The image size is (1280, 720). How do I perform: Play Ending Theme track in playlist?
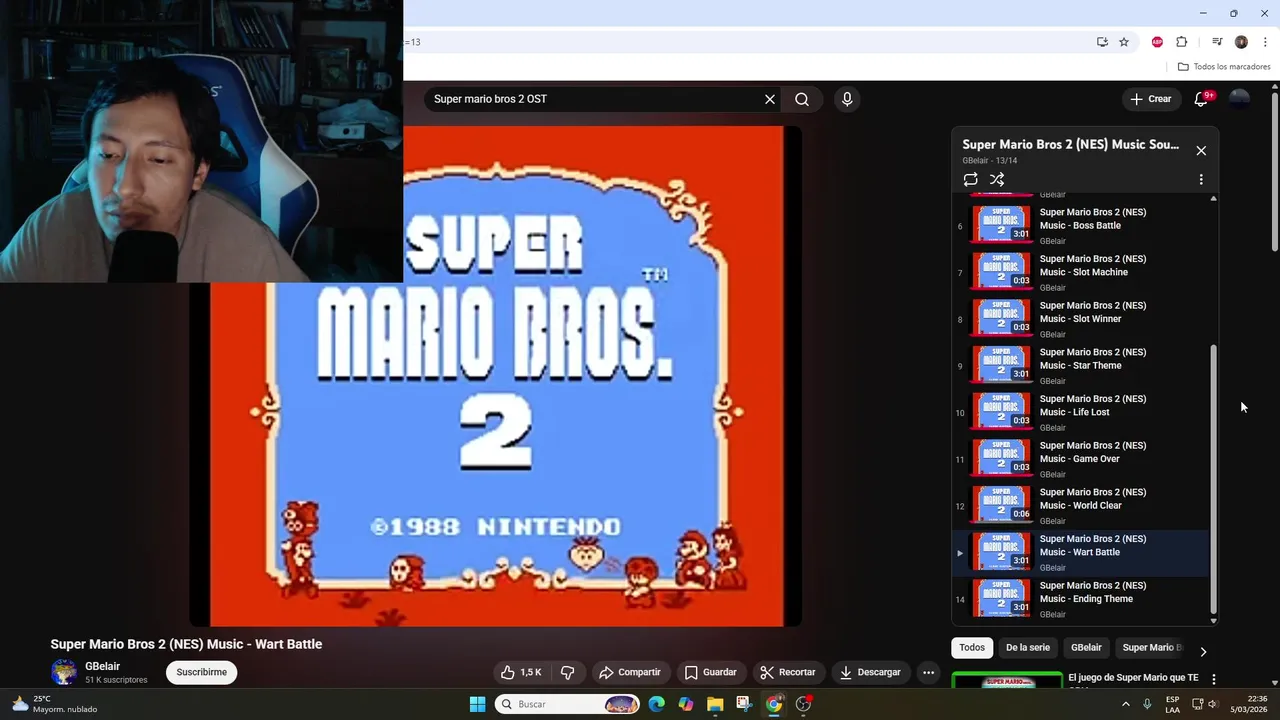tap(1082, 599)
